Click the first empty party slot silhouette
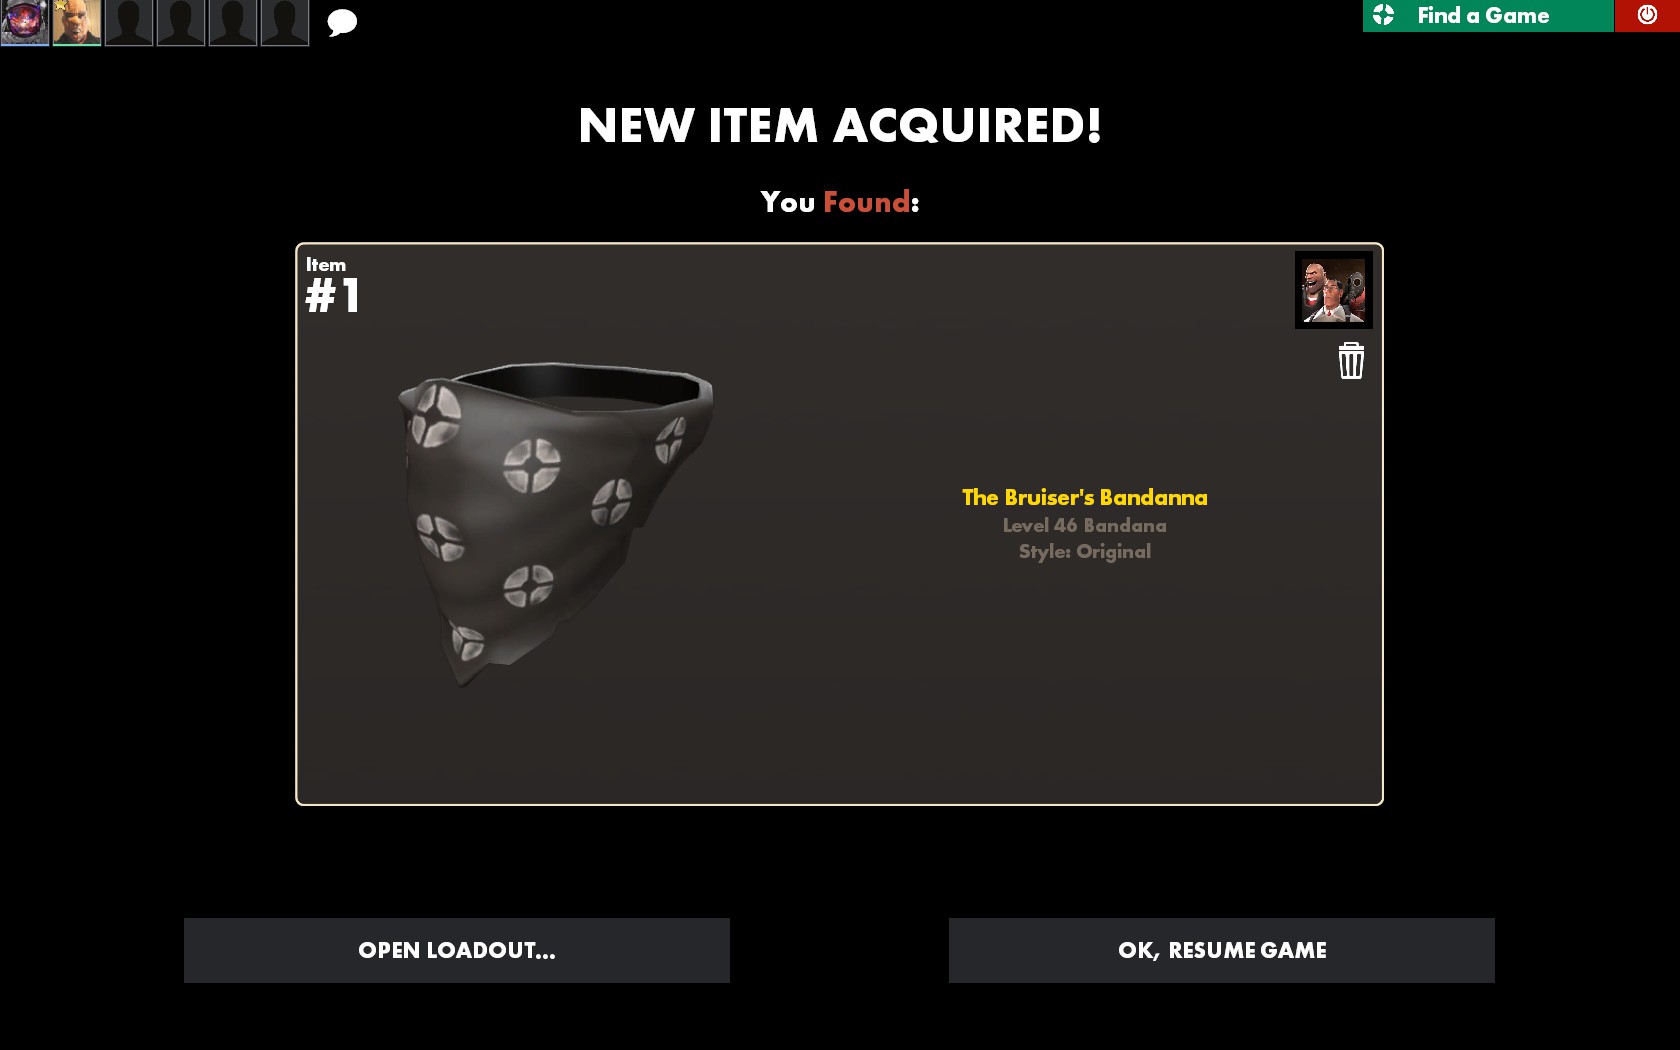 click(x=129, y=23)
